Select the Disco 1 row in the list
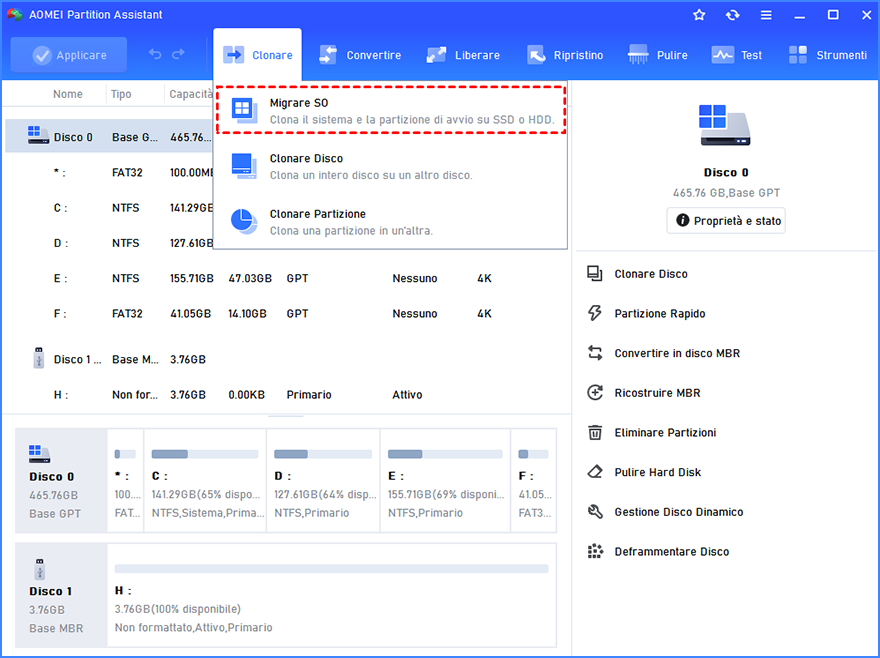880x658 pixels. [286, 359]
